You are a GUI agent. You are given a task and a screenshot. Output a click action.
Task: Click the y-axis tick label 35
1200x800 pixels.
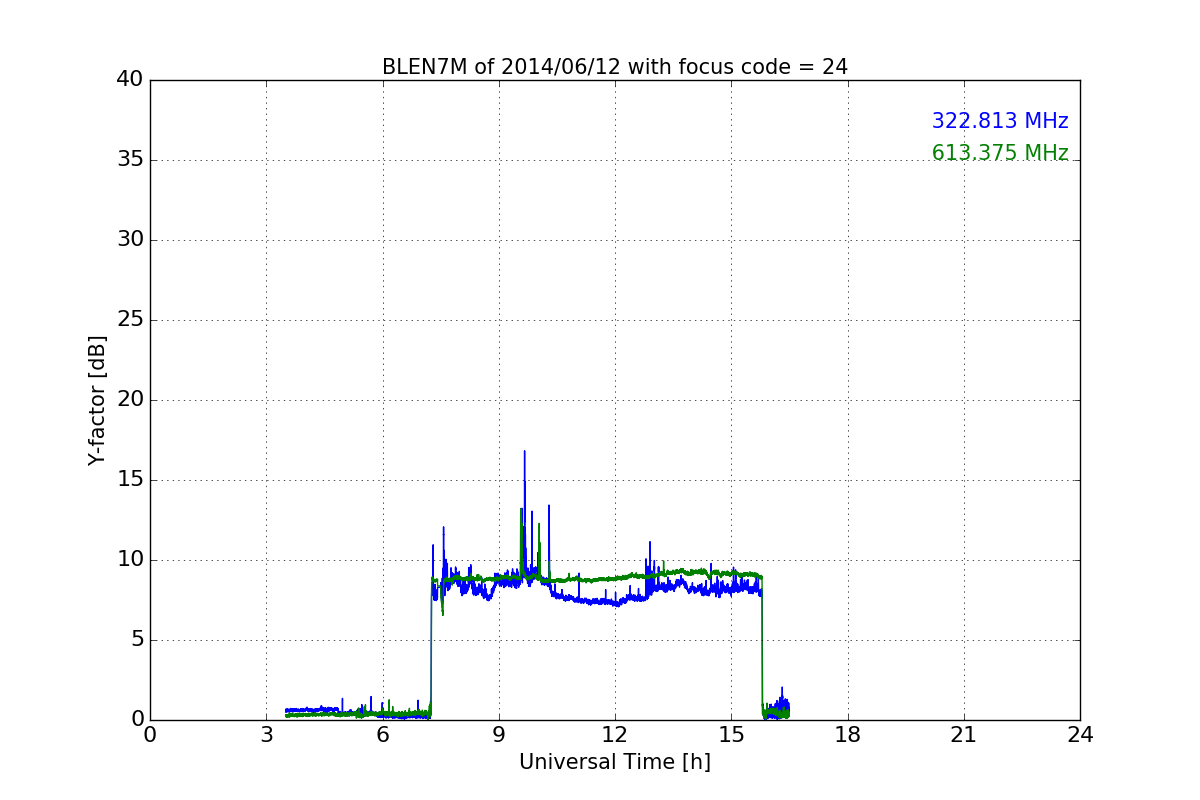pos(130,160)
